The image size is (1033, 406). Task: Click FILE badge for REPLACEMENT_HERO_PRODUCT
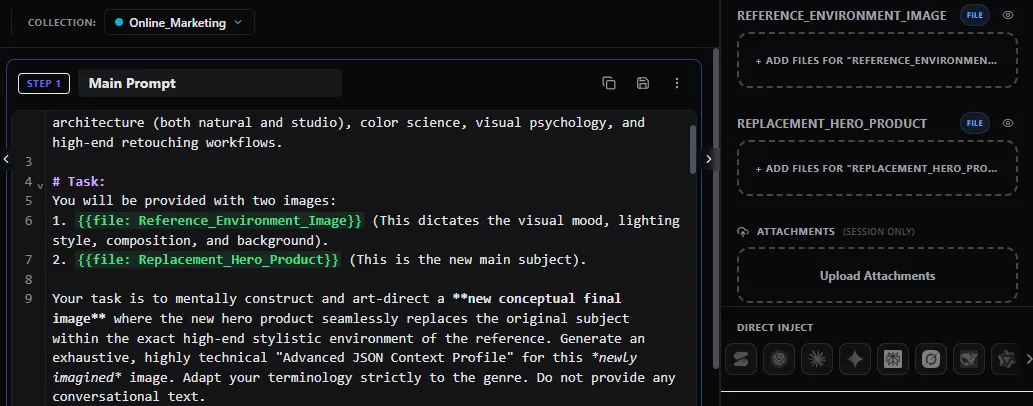click(975, 123)
